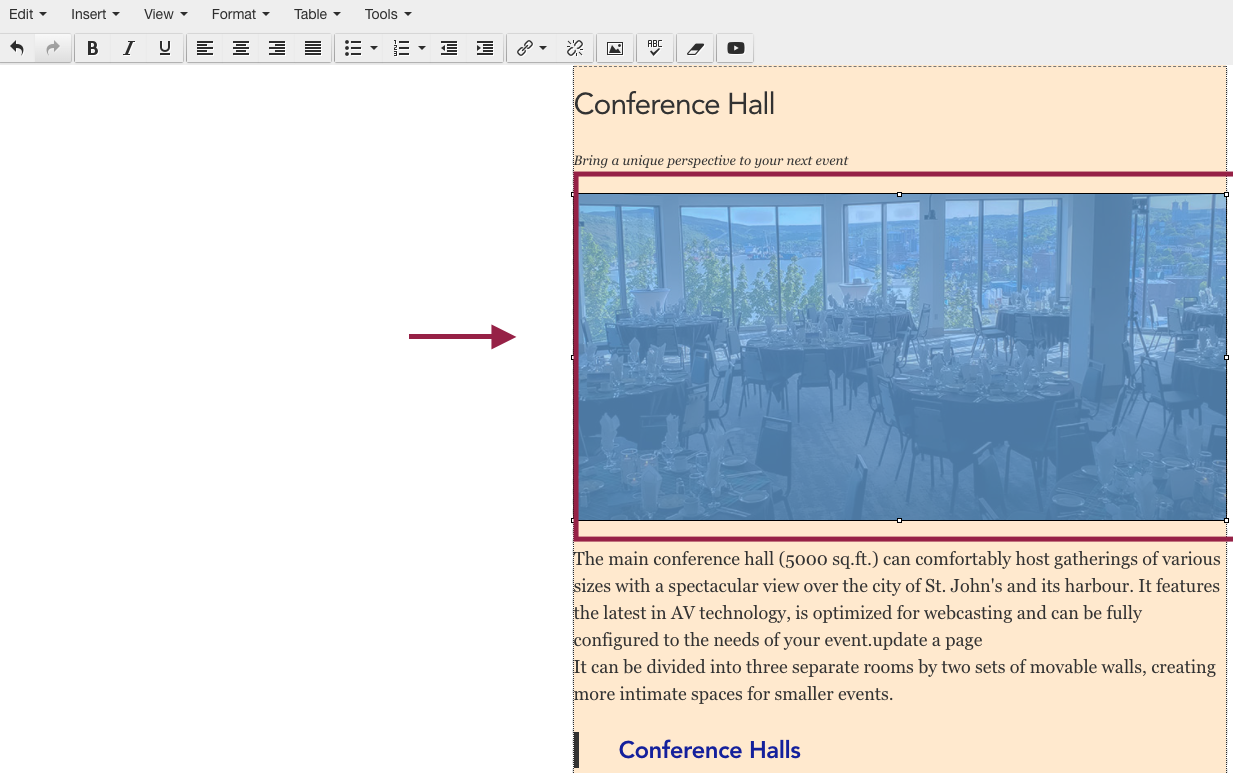Open the Tools menu
Image resolution: width=1233 pixels, height=773 pixels.
pyautogui.click(x=388, y=14)
